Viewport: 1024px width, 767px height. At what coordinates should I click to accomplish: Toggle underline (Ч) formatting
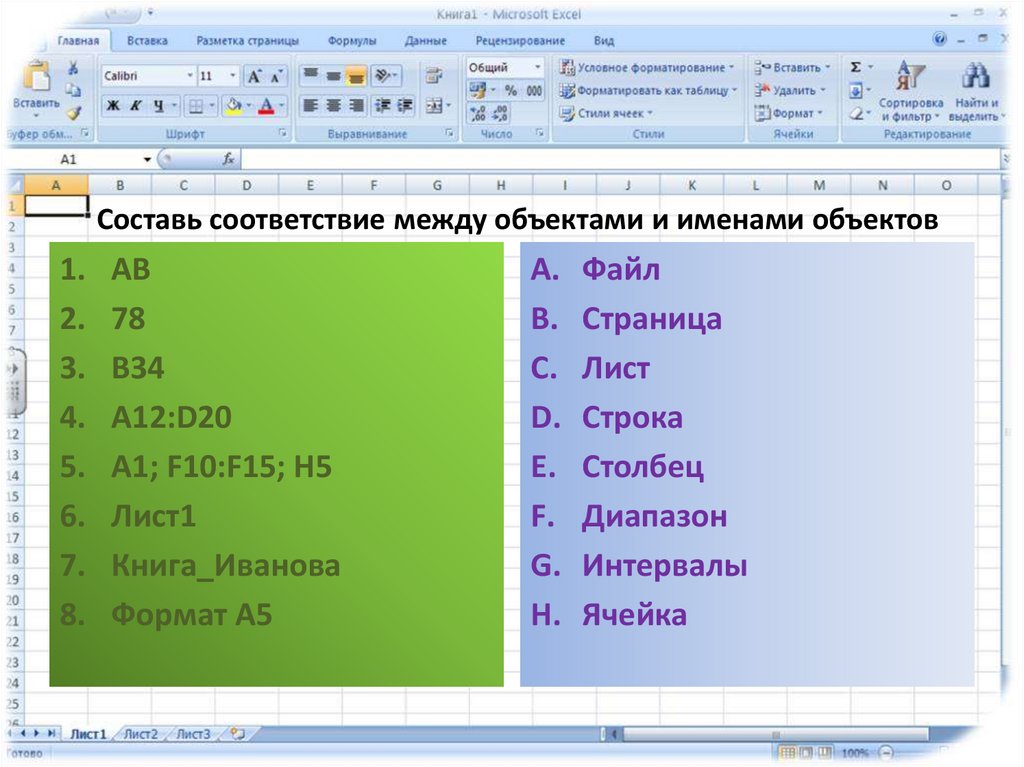tap(159, 105)
